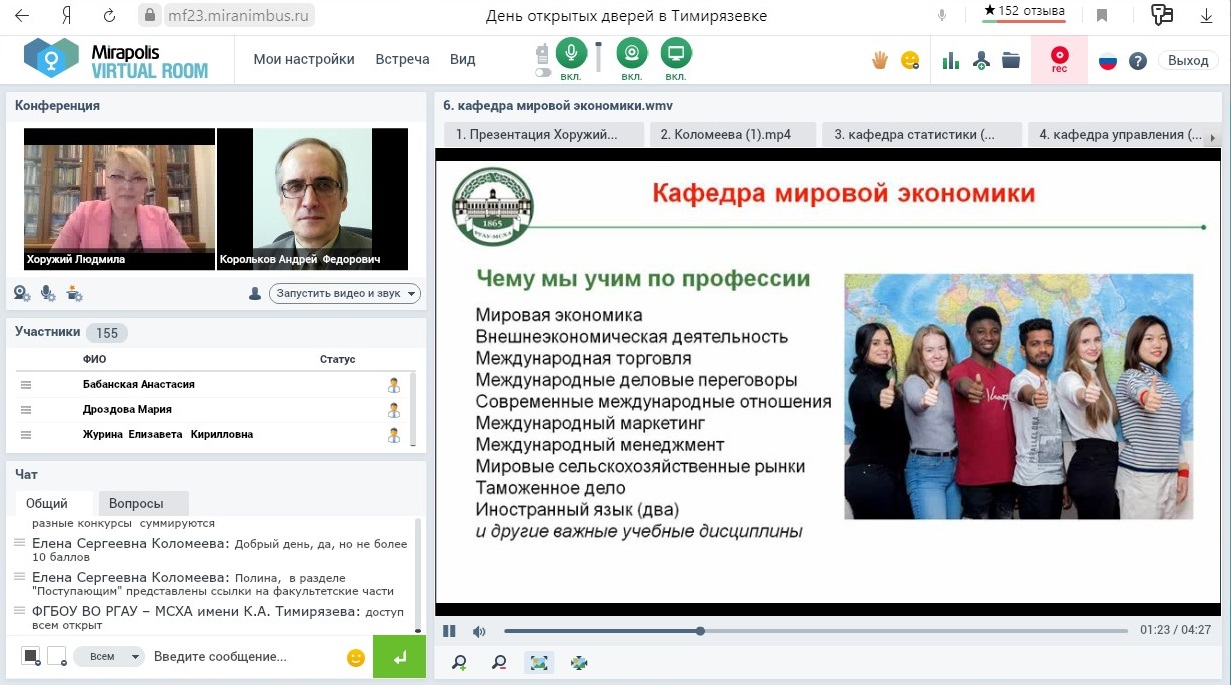
Task: Open the Russian flag language selector
Action: (x=1107, y=61)
